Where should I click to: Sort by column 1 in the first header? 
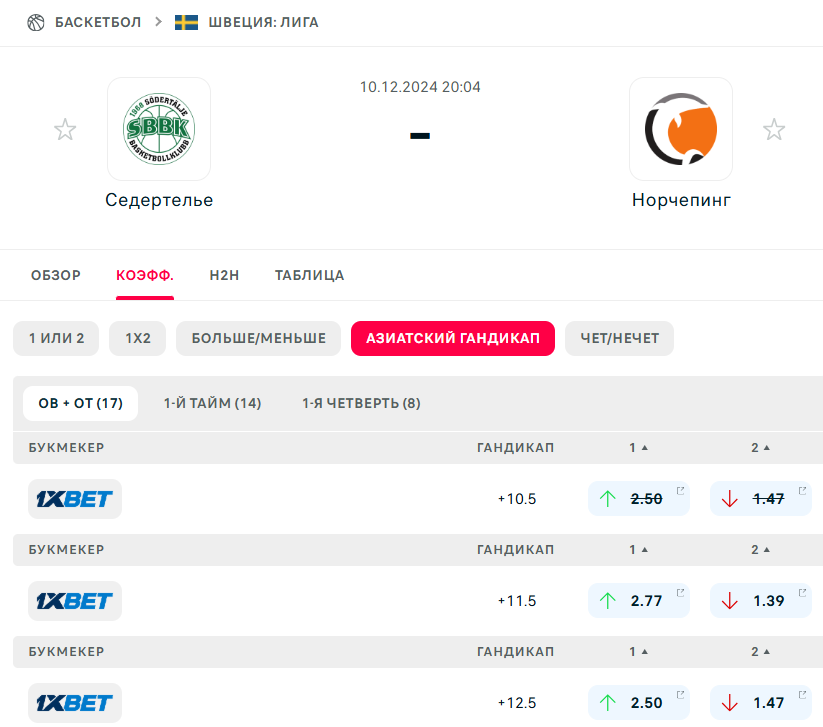[x=638, y=448]
